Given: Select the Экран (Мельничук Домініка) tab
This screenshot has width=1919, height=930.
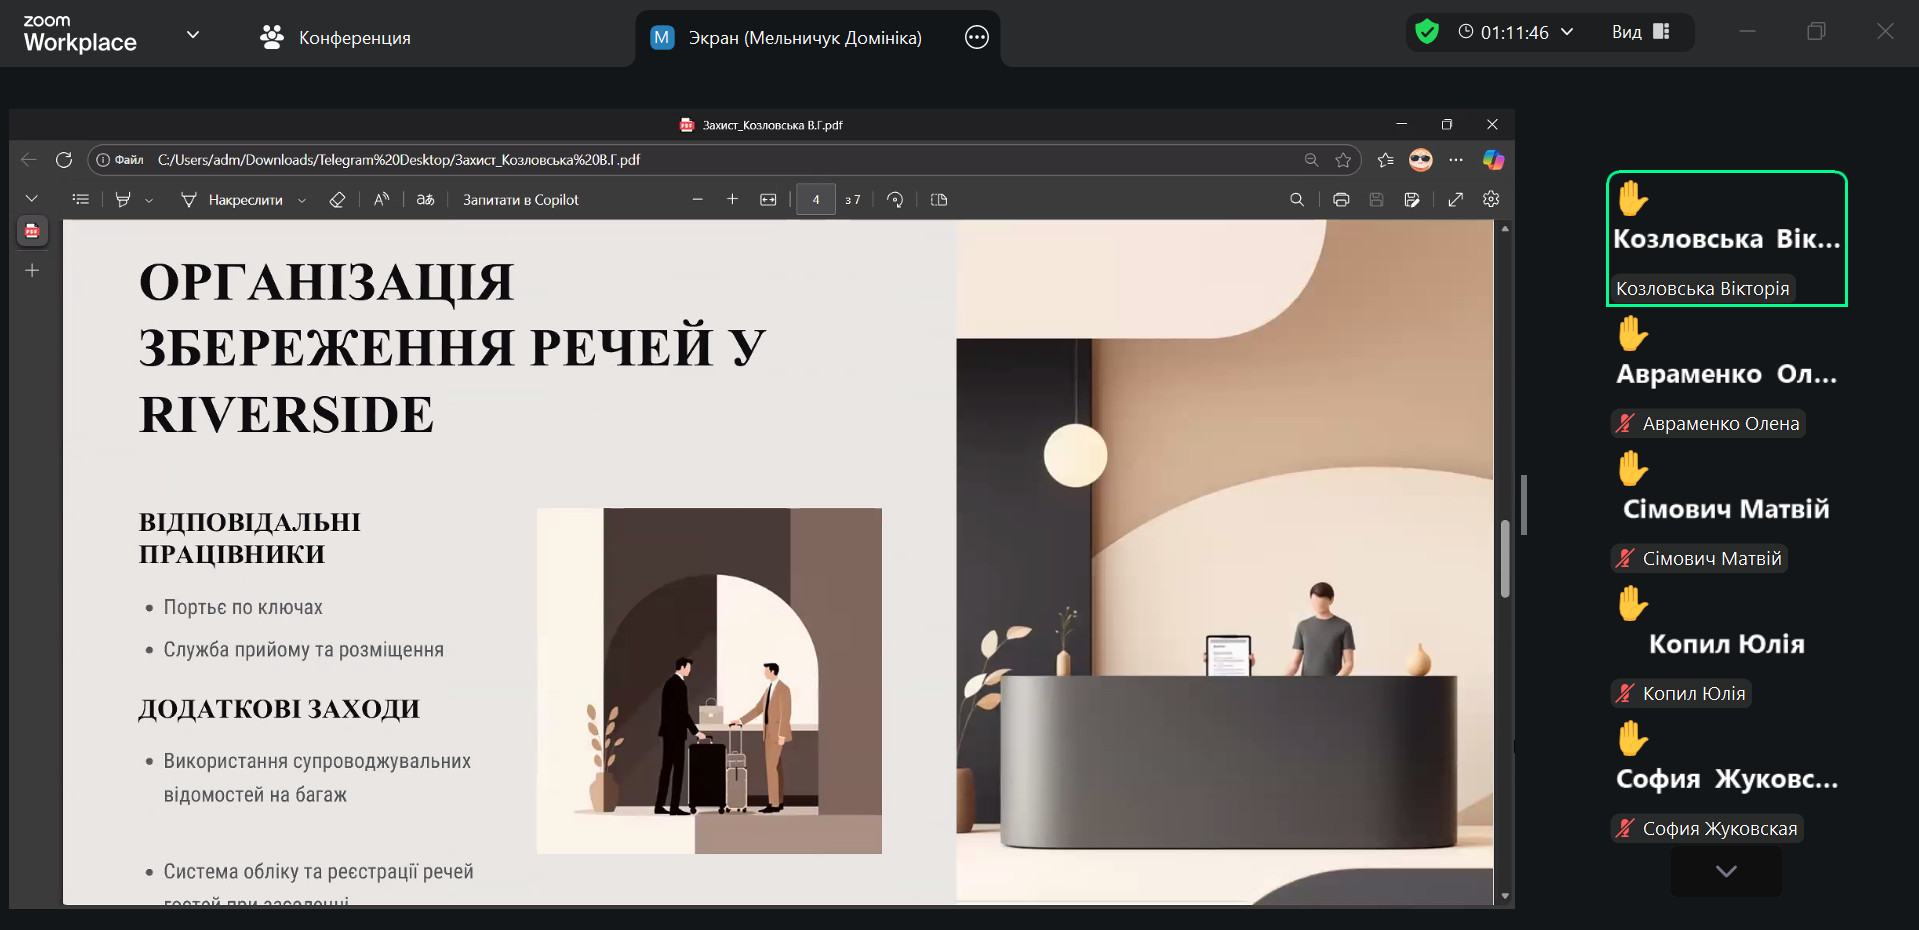Looking at the screenshot, I should pyautogui.click(x=804, y=38).
